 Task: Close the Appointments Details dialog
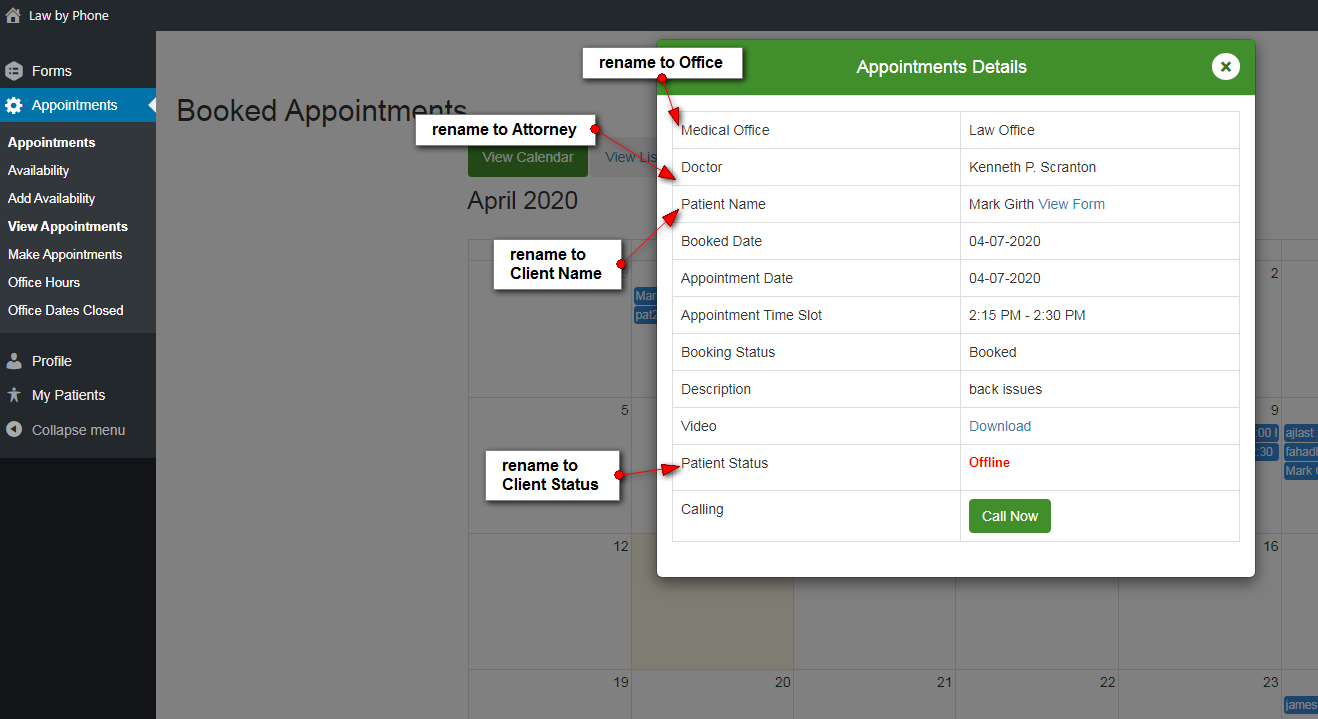click(1225, 67)
